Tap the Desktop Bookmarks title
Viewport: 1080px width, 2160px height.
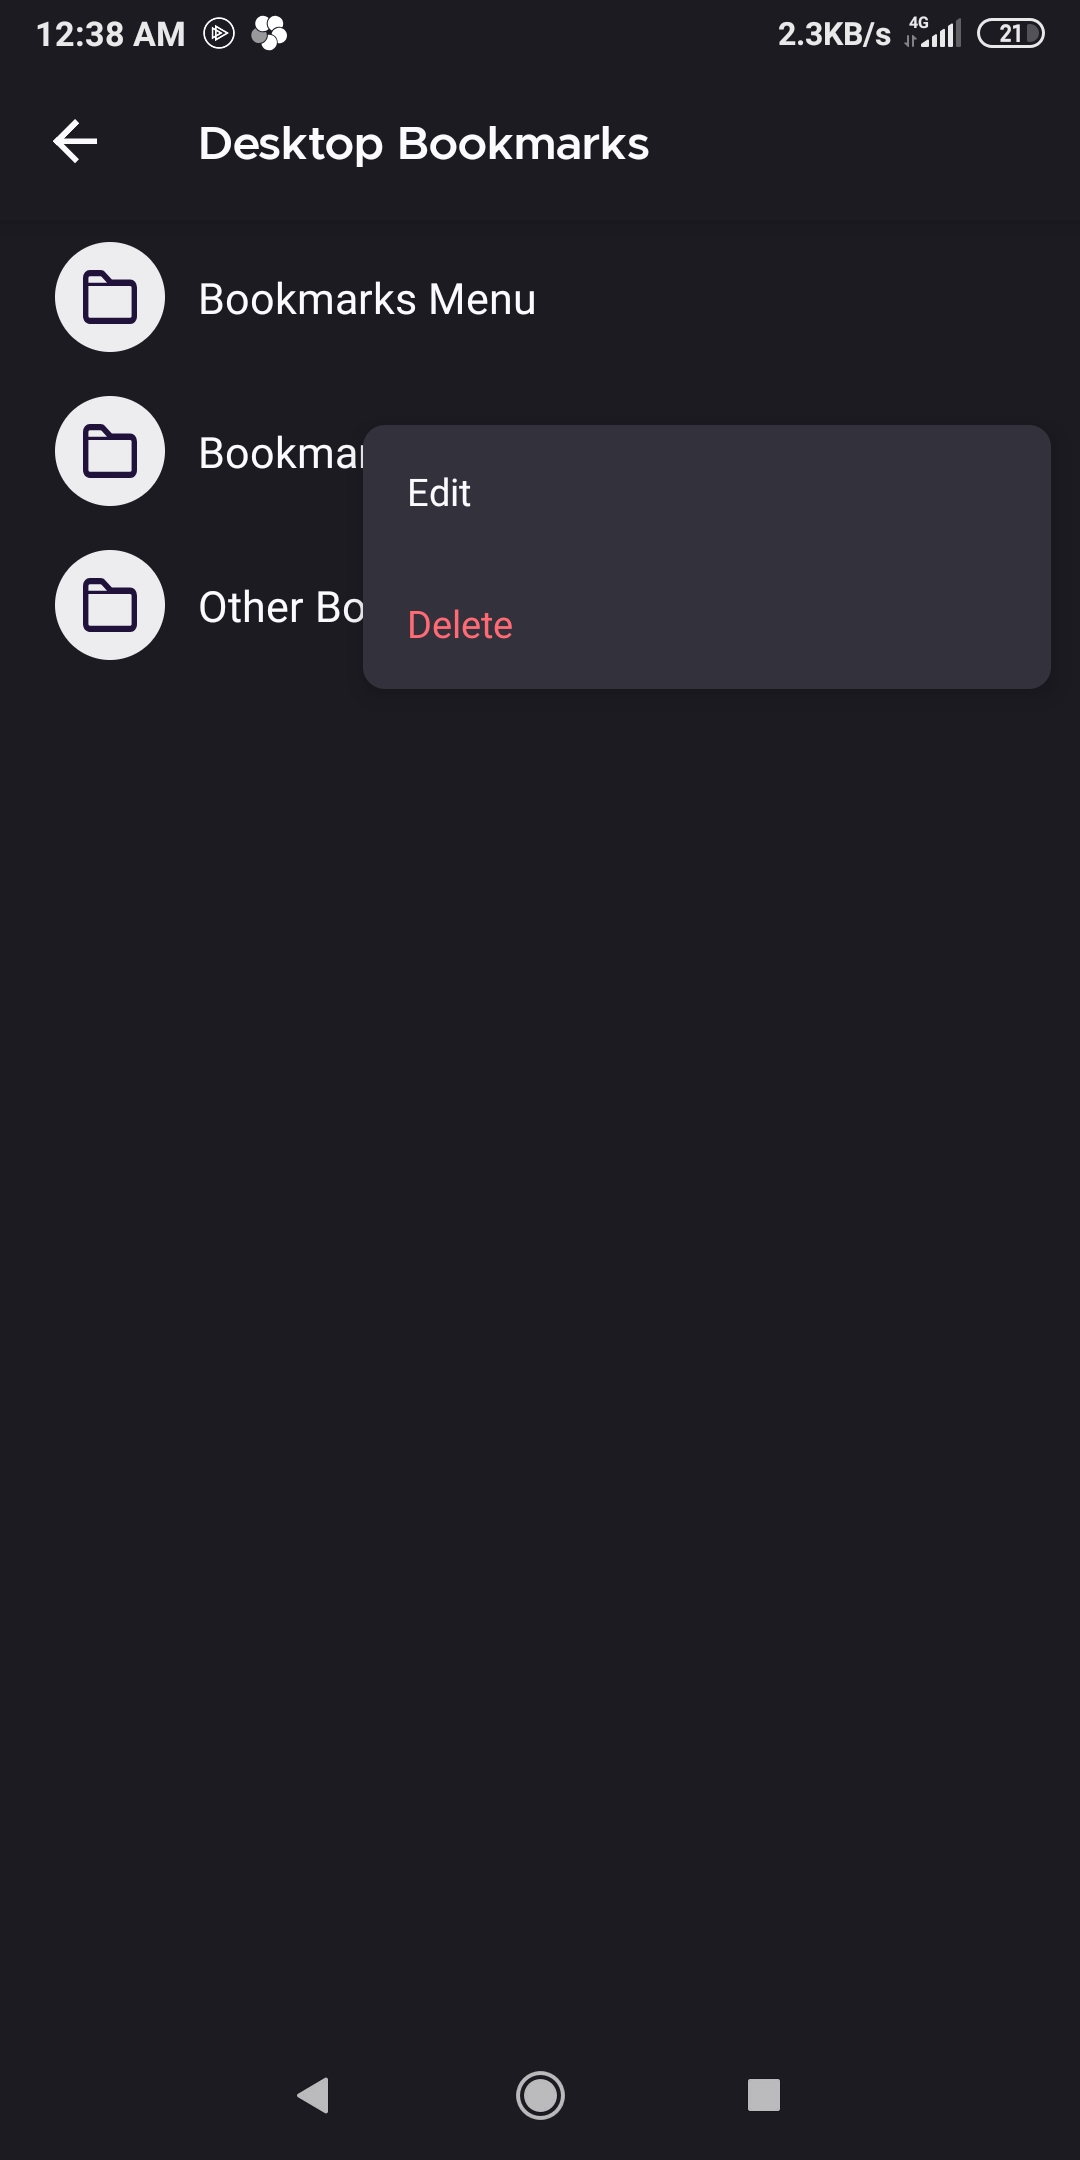pos(424,143)
